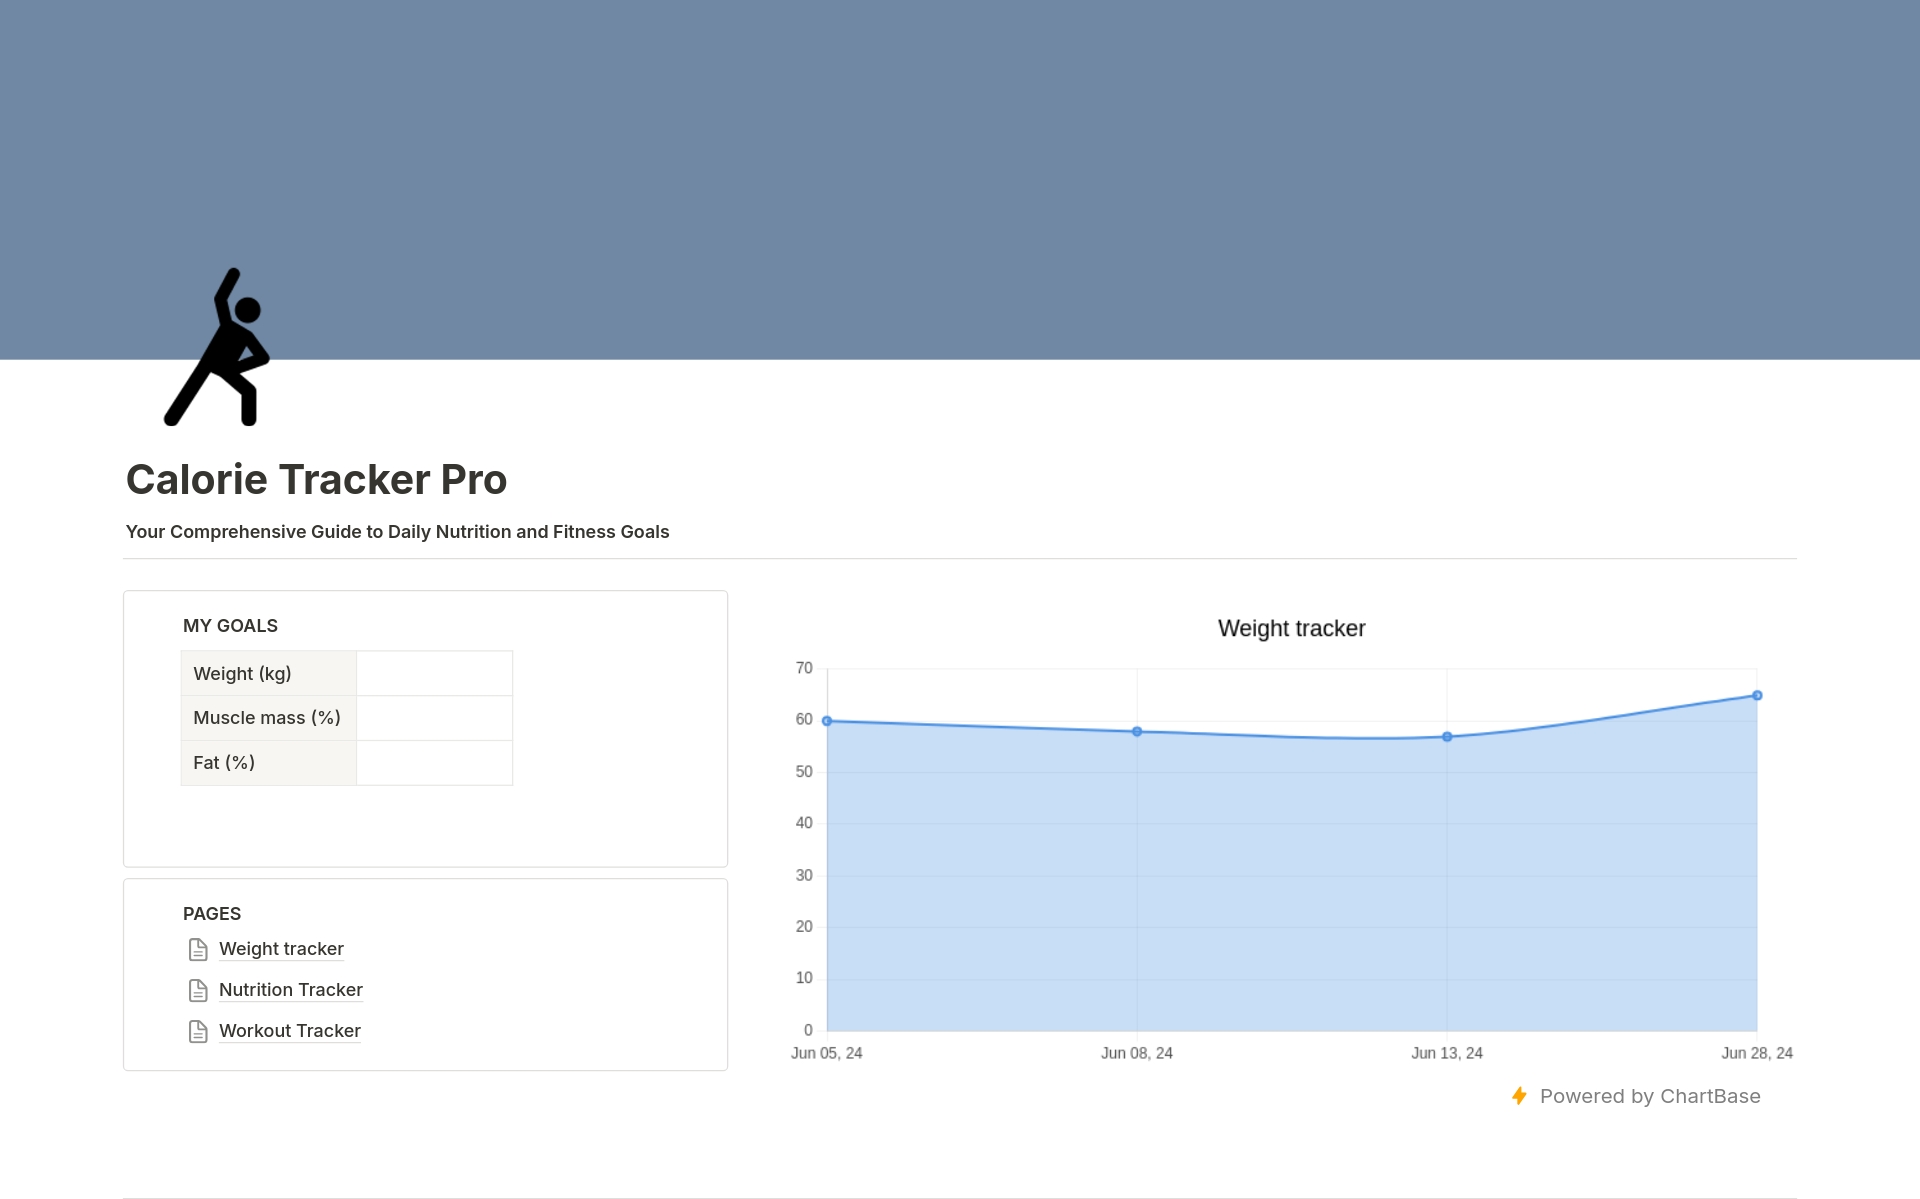
Task: Click the Weight tracker chart title
Action: (x=1291, y=628)
